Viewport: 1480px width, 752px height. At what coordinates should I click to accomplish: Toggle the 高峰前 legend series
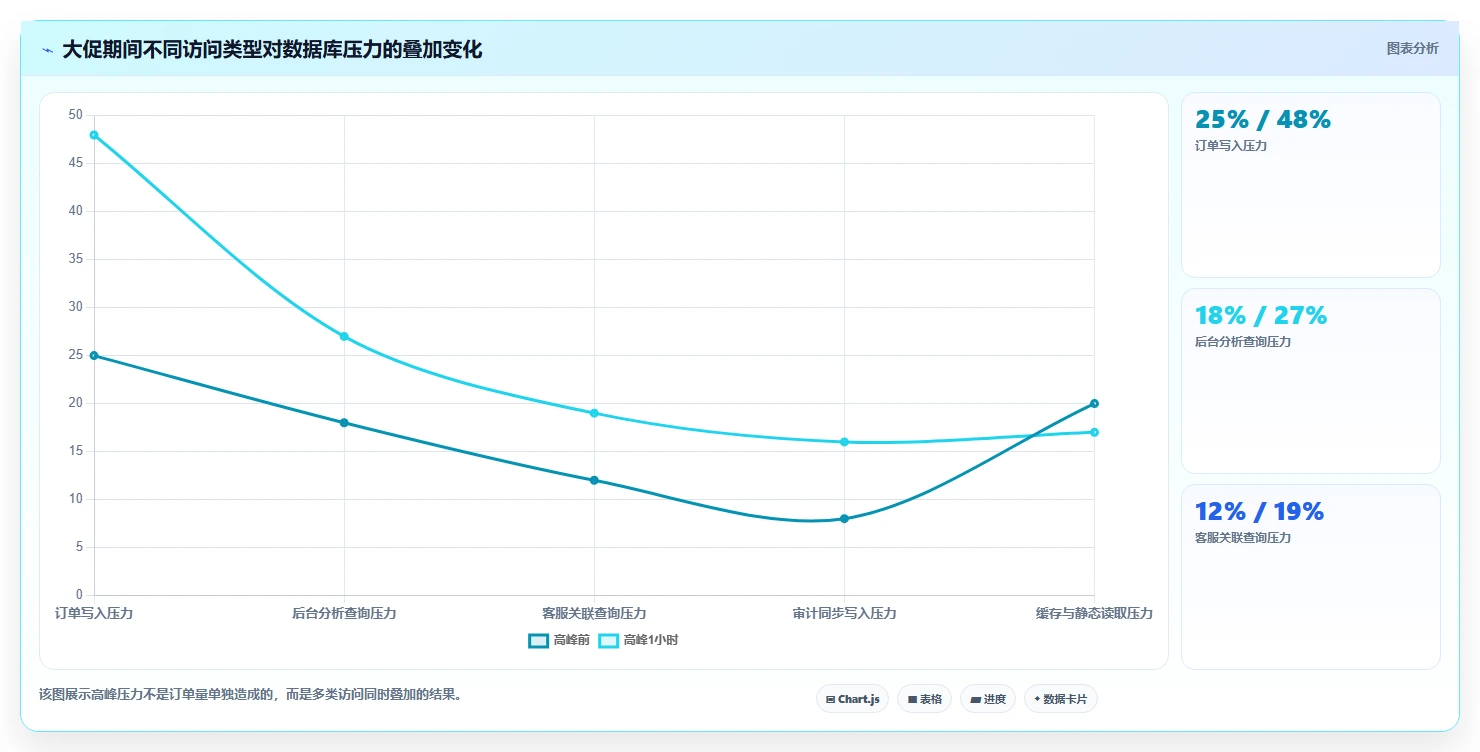pos(558,640)
